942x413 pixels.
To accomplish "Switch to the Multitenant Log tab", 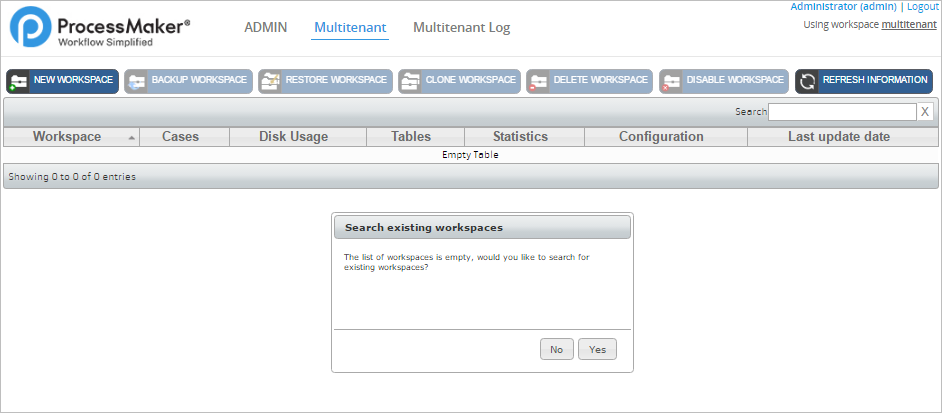I will coord(461,27).
